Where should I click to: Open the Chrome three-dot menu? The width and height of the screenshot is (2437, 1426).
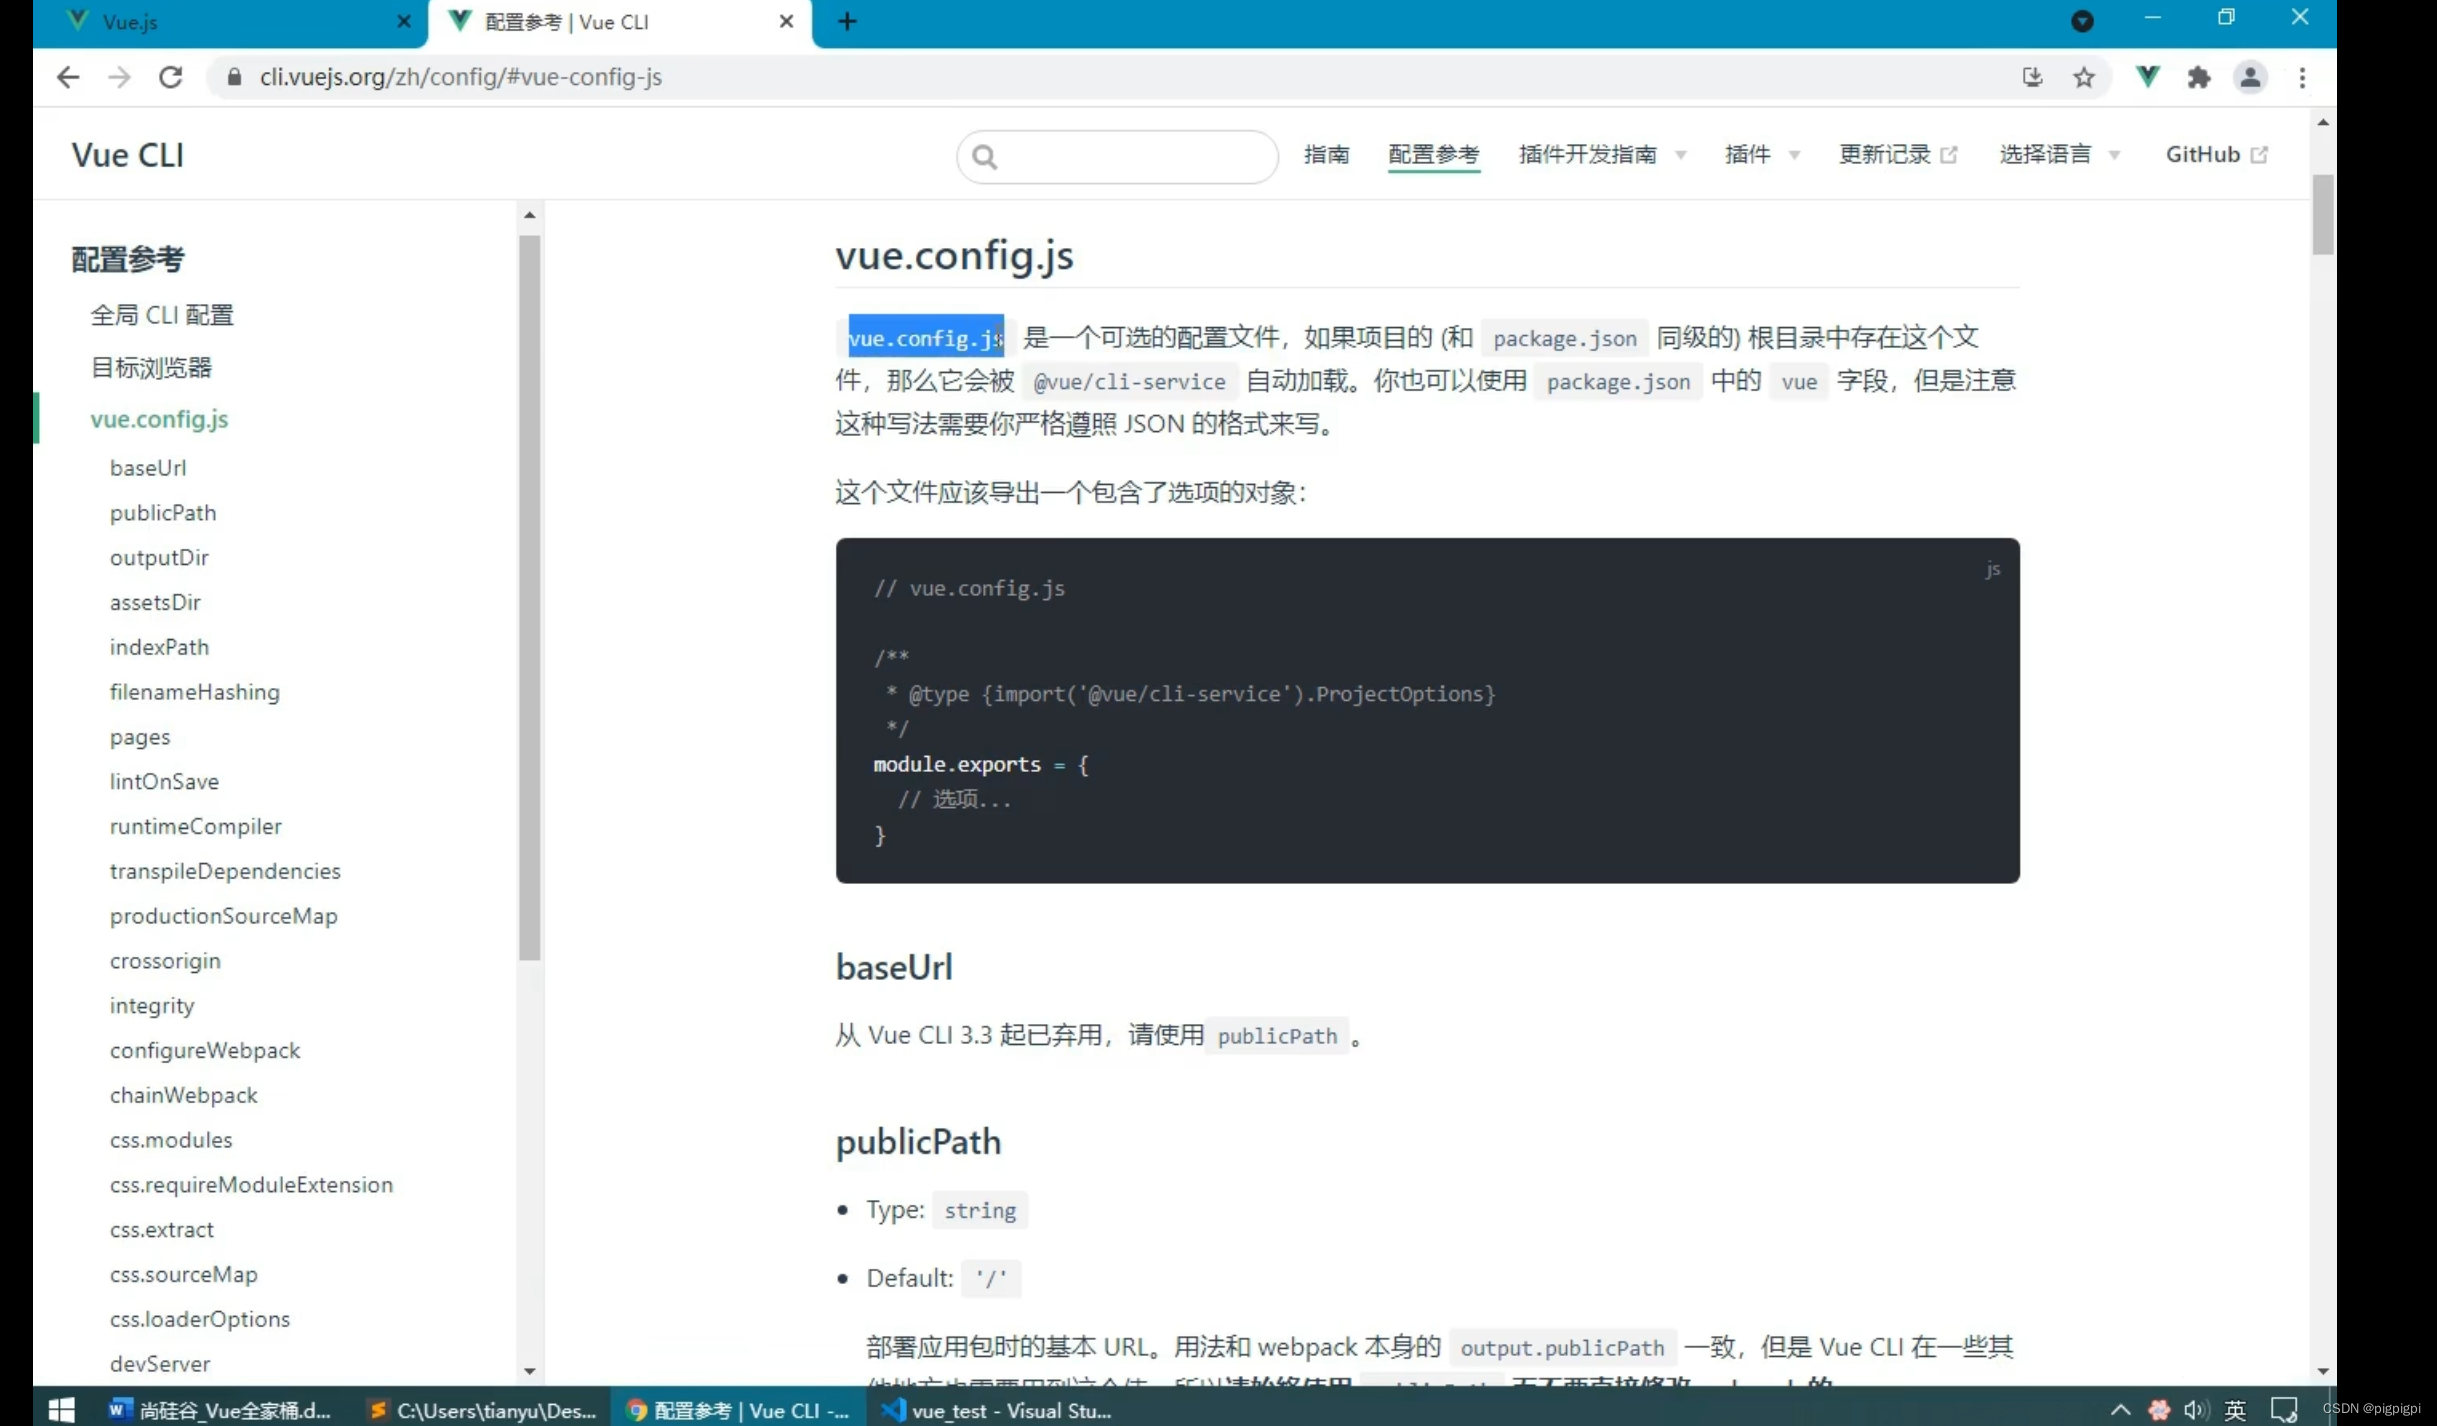click(x=2302, y=77)
